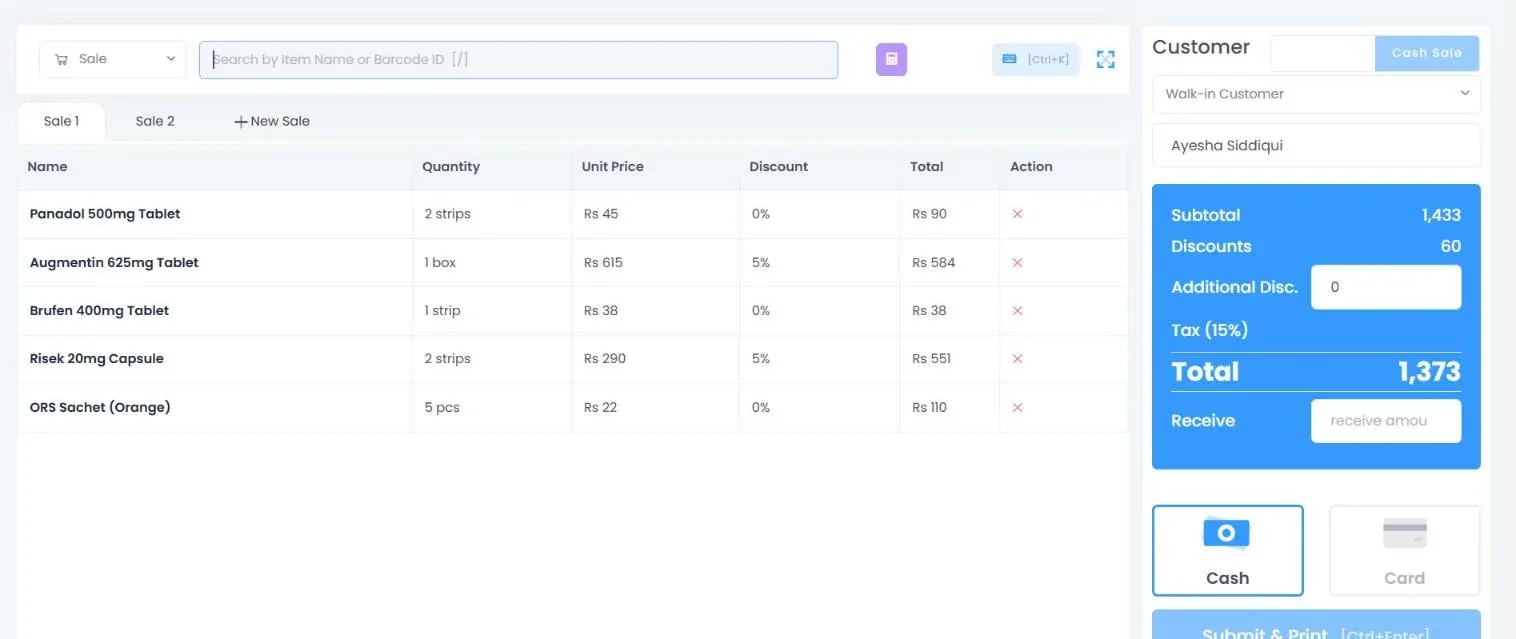Click quantity '5 pcs' for ORS Sachet

[x=442, y=408]
